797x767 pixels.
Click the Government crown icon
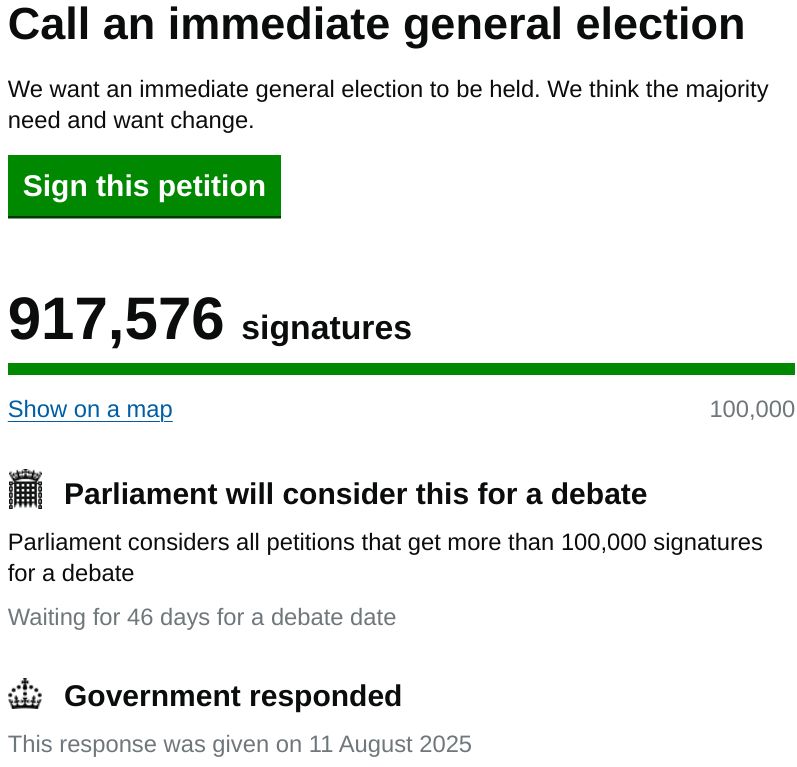click(26, 694)
